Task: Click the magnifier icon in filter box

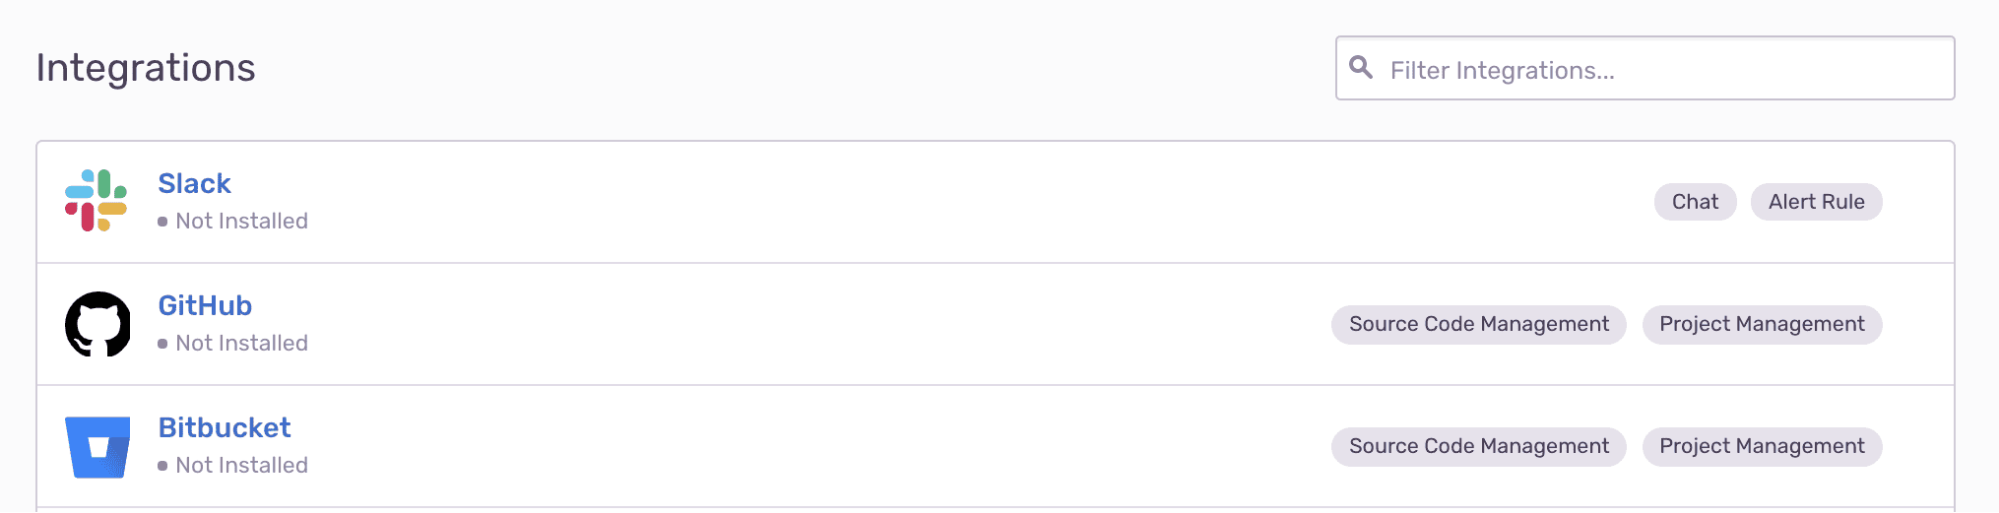Action: (1360, 67)
